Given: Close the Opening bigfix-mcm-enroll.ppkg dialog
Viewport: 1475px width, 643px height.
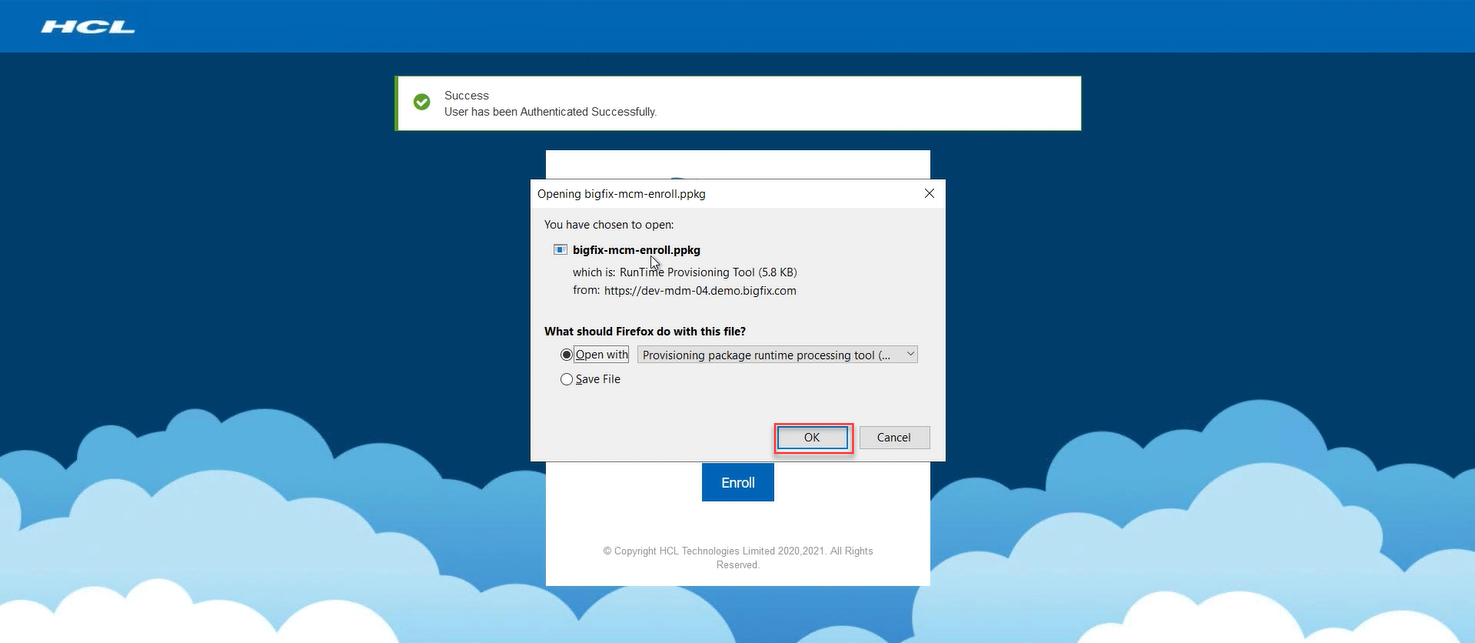Looking at the screenshot, I should point(929,193).
